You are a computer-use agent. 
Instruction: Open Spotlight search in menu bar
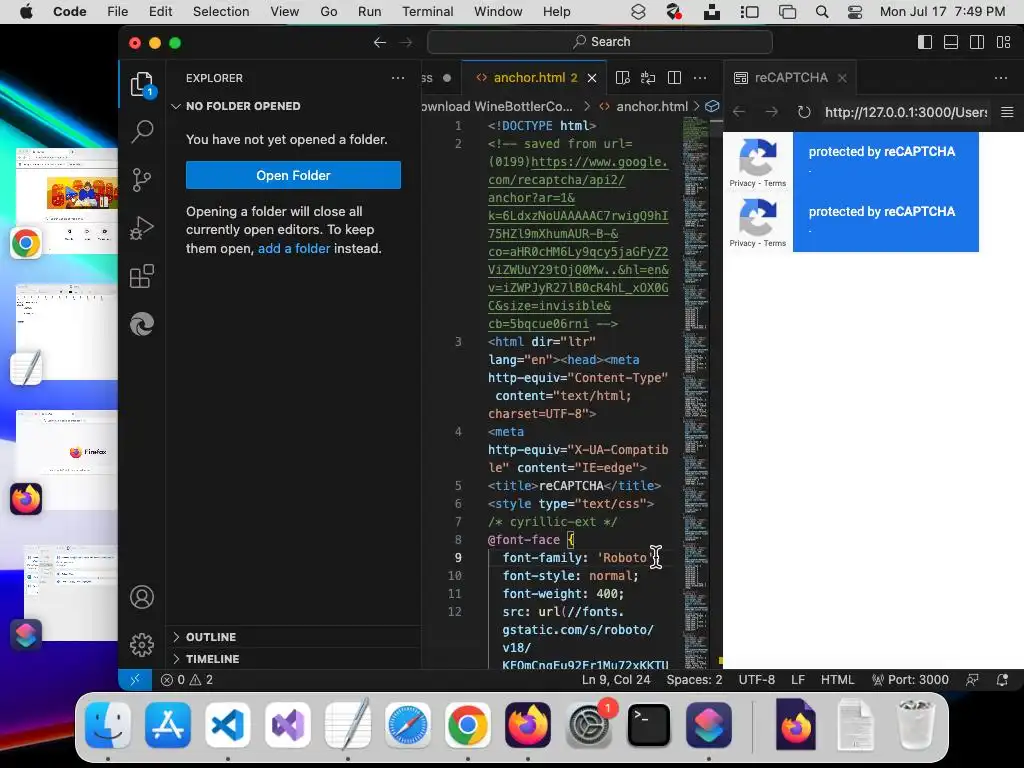coord(822,12)
